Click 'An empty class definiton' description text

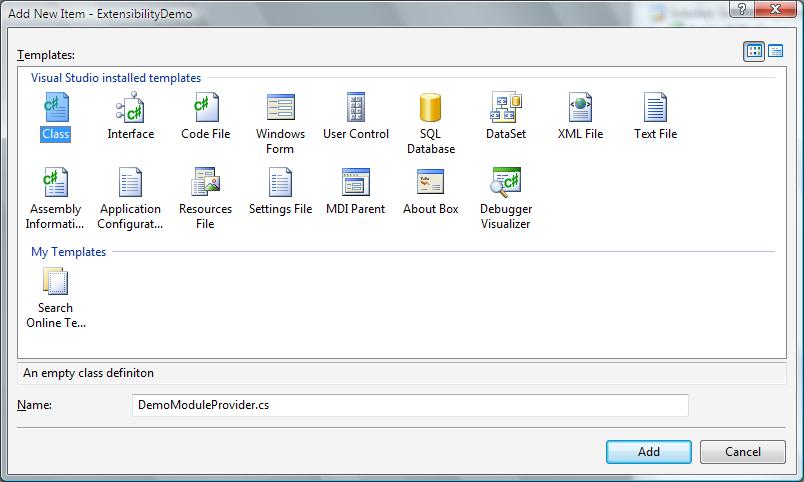pyautogui.click(x=88, y=373)
